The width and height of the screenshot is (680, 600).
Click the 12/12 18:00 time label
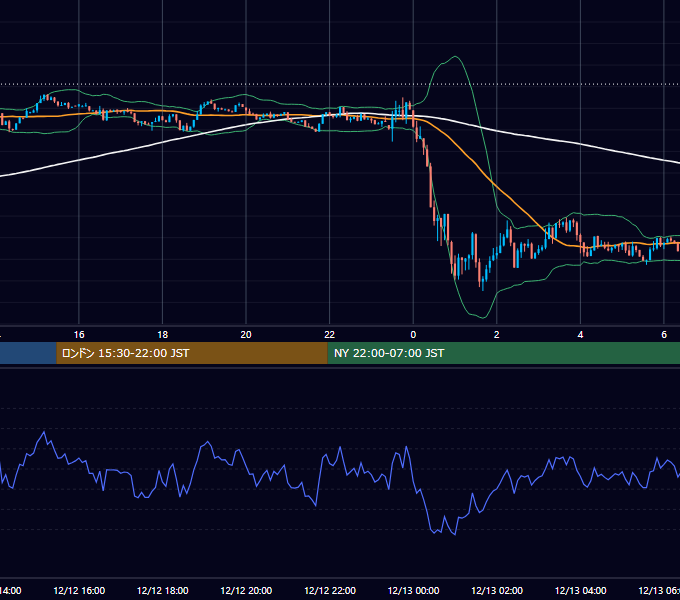(163, 590)
